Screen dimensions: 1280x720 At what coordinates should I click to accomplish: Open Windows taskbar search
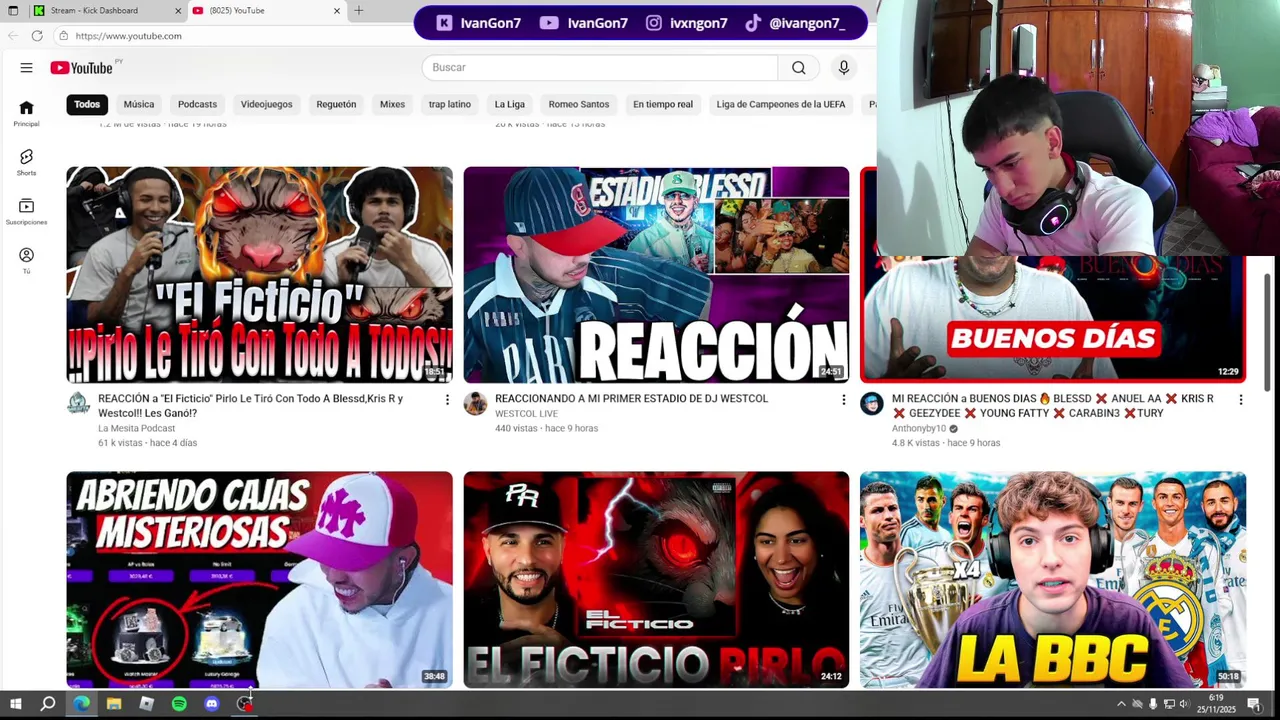coord(47,704)
